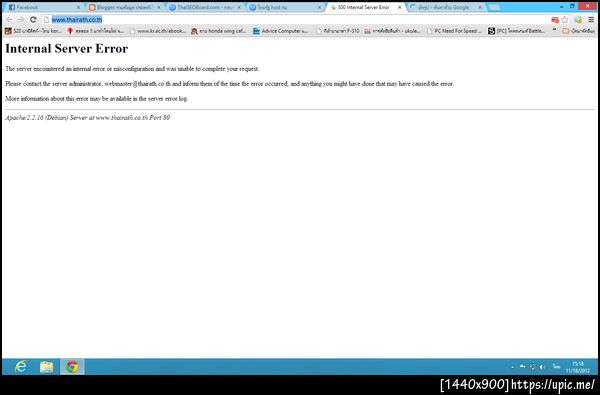Click the extension icon beside the star

pyautogui.click(x=579, y=20)
